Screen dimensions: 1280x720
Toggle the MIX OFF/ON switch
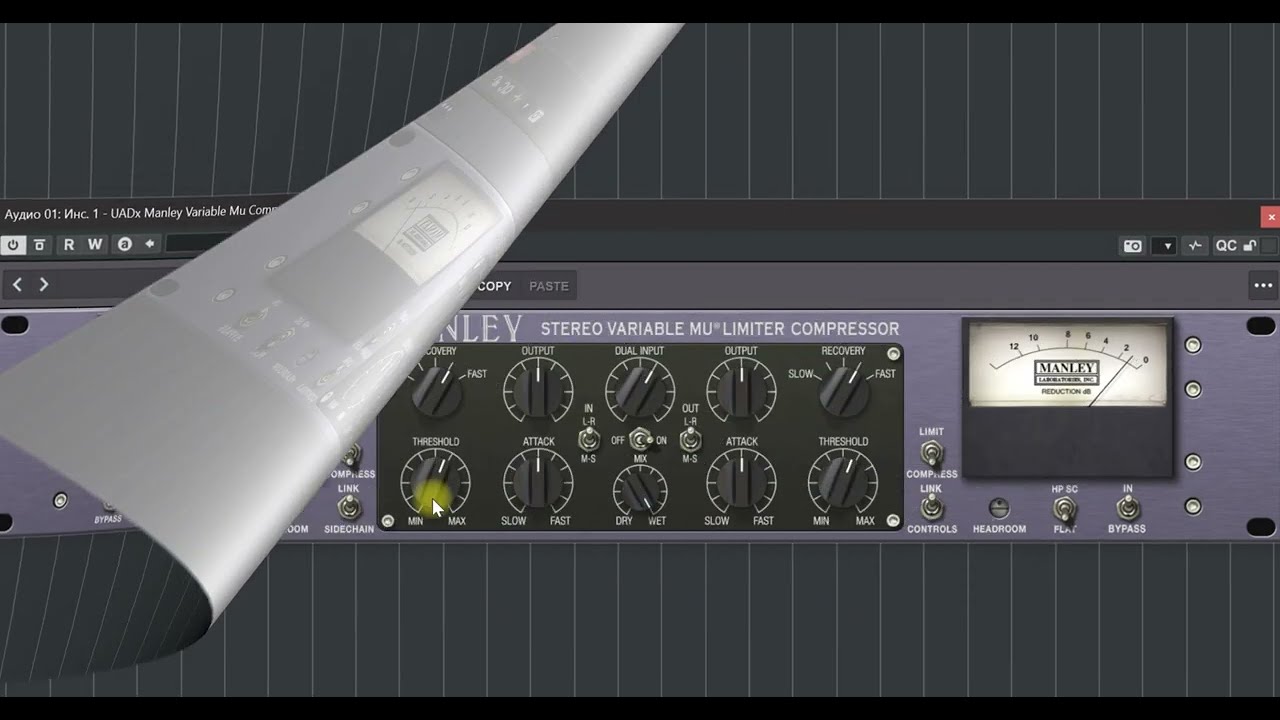coord(641,440)
